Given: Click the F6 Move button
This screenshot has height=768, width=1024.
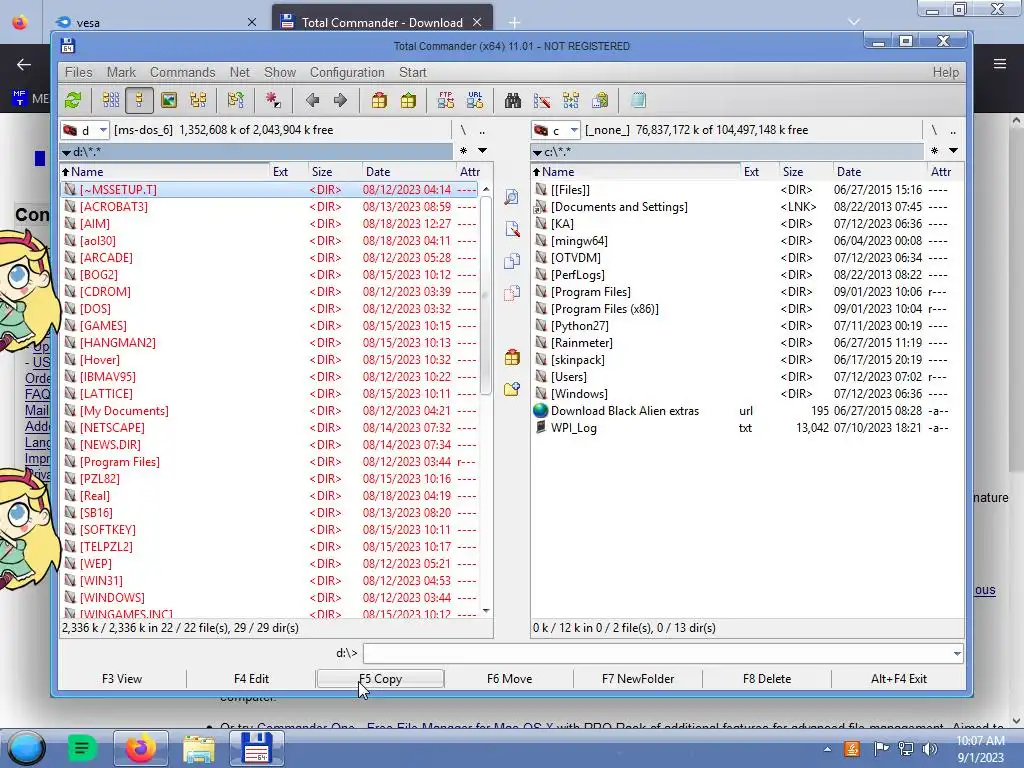Looking at the screenshot, I should click(509, 679).
